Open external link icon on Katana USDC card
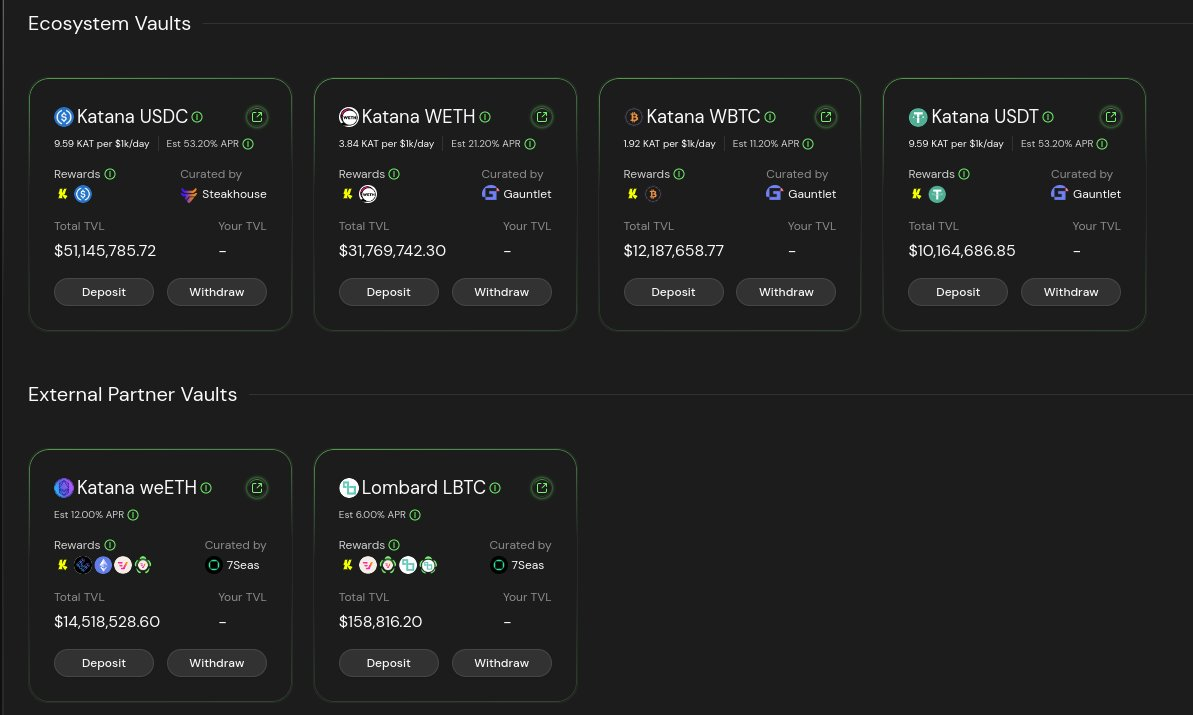The image size is (1193, 715). tap(257, 117)
